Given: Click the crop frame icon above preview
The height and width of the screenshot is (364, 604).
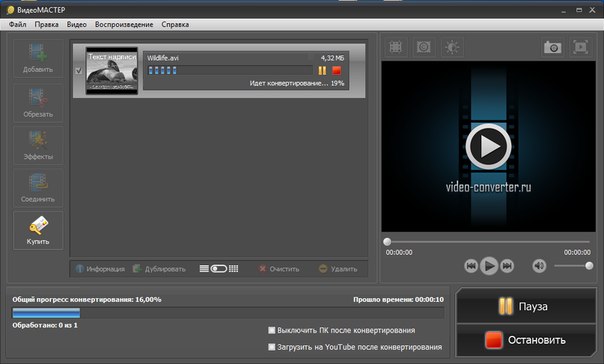Looking at the screenshot, I should click(396, 47).
